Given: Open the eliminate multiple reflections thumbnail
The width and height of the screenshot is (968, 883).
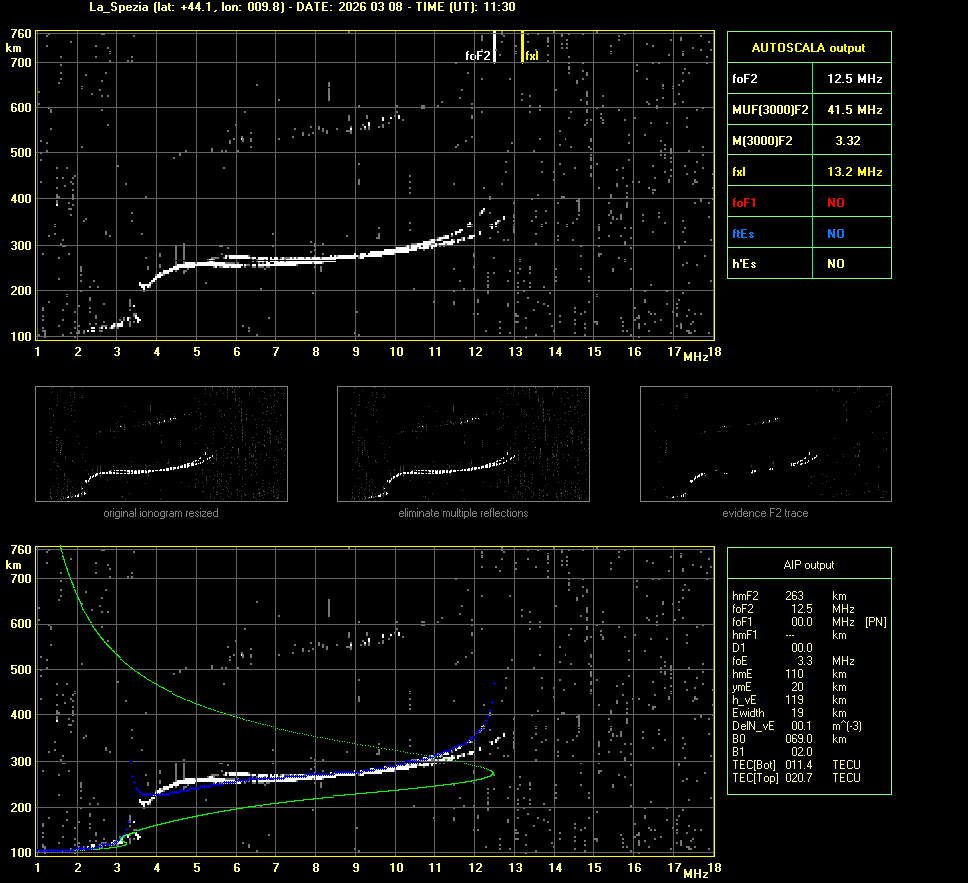Looking at the screenshot, I should (x=463, y=444).
